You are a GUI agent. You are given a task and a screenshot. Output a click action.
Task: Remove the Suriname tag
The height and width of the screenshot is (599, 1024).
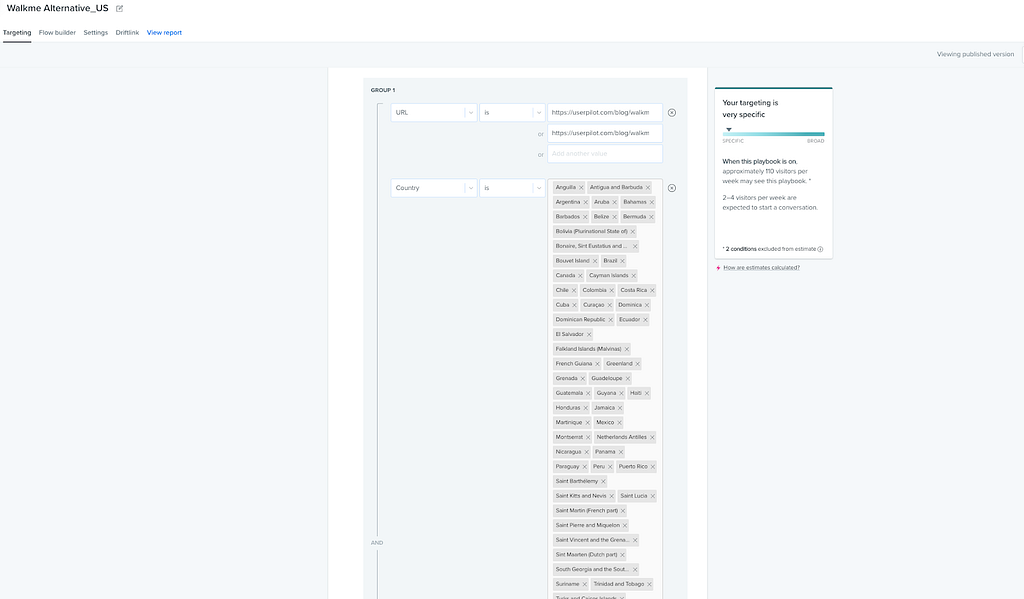(584, 584)
